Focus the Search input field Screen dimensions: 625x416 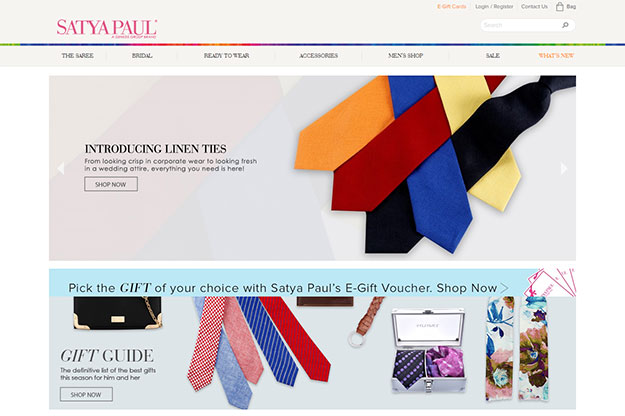pyautogui.click(x=520, y=25)
